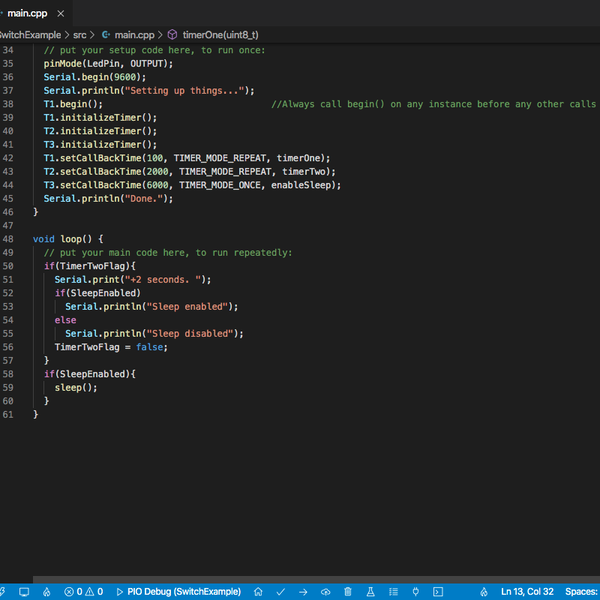The height and width of the screenshot is (600, 600).
Task: Click the cloud remote upload icon
Action: [x=325, y=592]
